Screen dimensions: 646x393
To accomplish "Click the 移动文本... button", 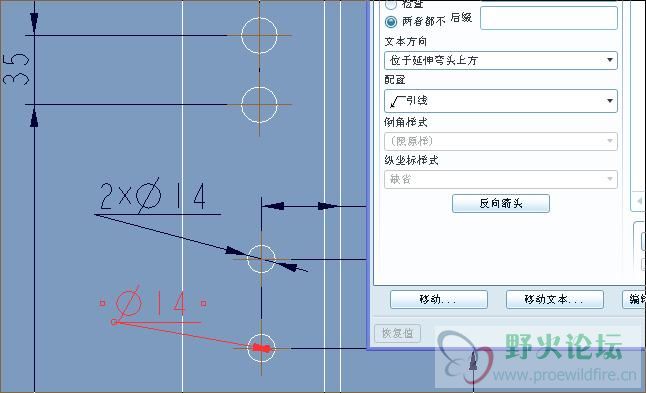I will point(555,299).
